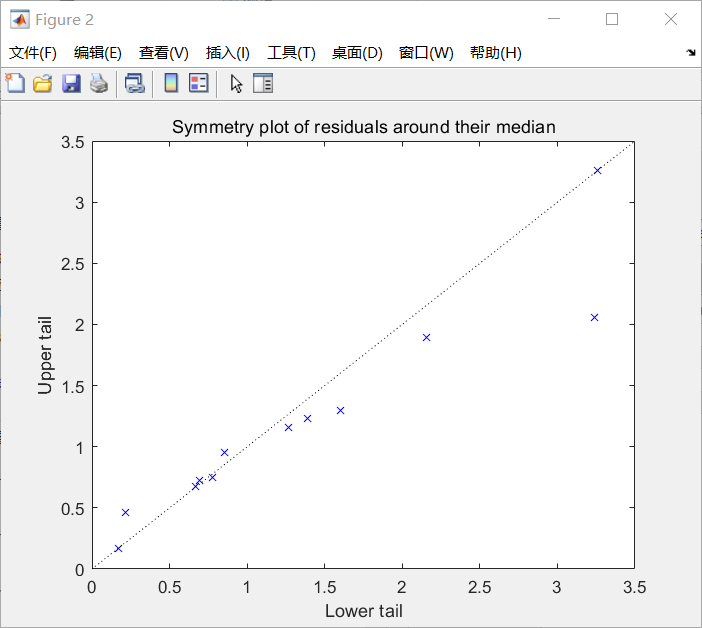Dock the figure using the corner arrow
The image size is (702, 628).
pos(691,52)
